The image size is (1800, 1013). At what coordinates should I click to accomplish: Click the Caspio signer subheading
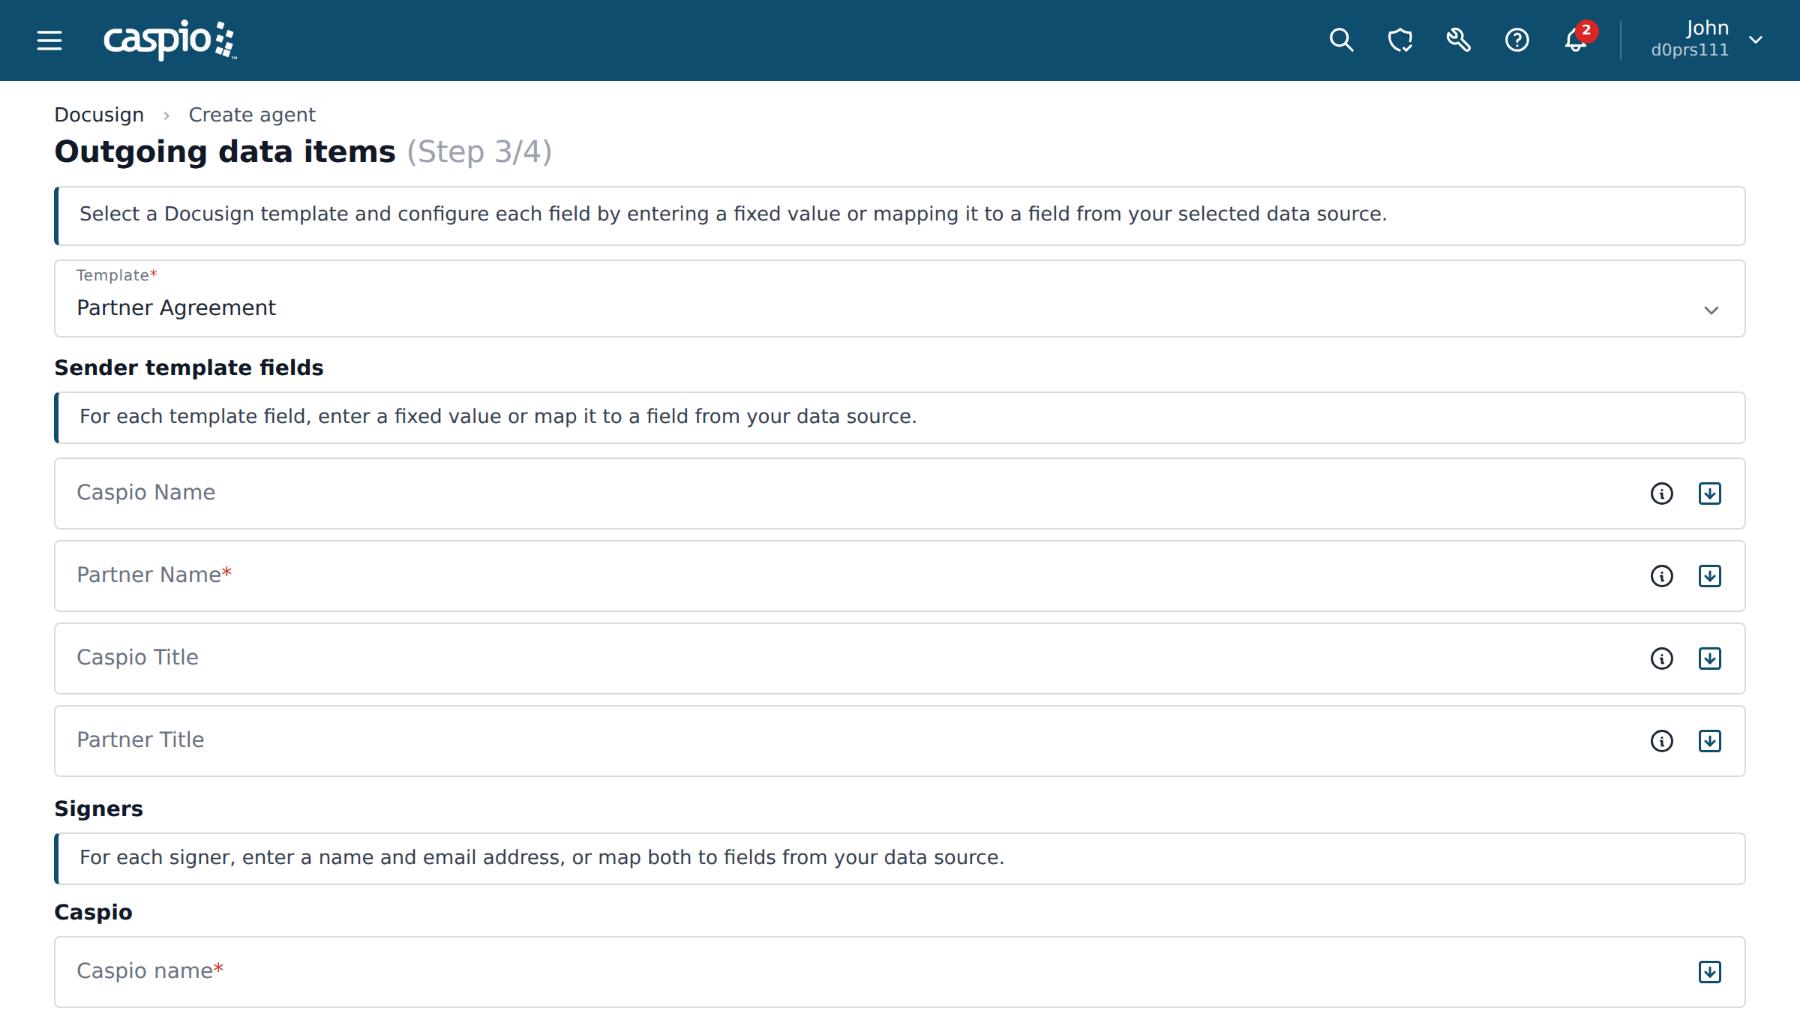pos(93,912)
